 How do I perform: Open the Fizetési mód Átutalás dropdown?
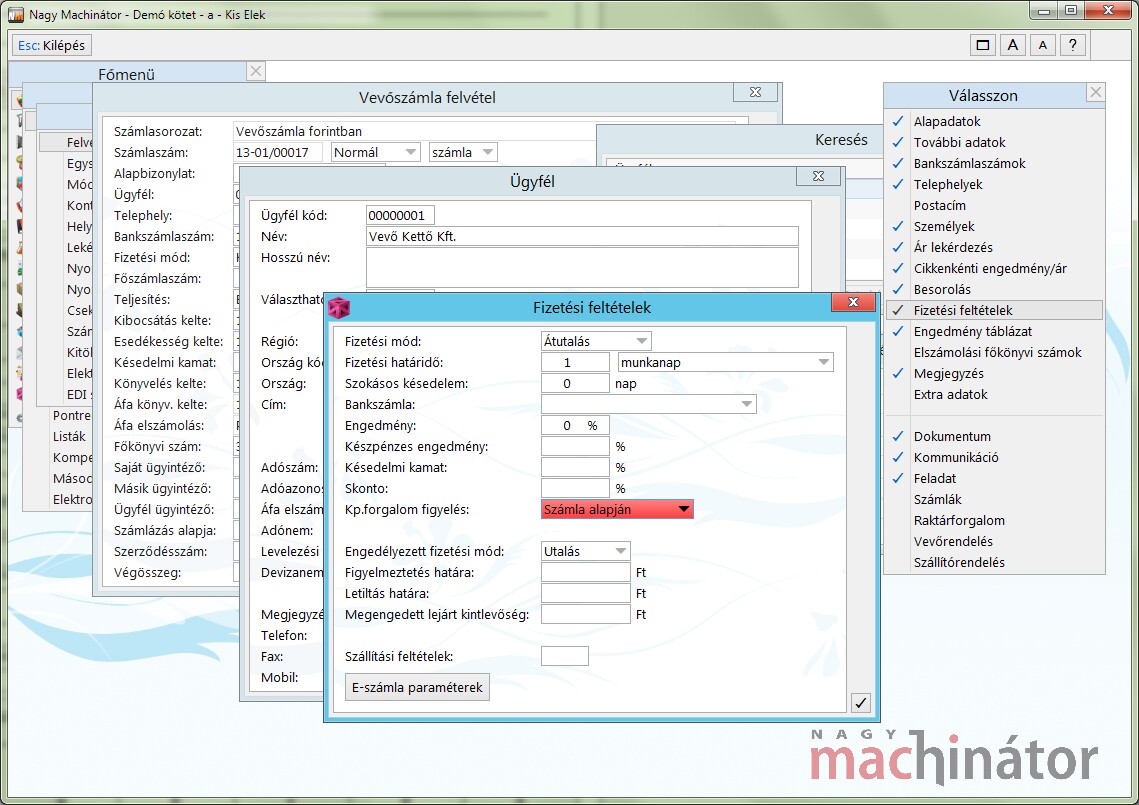(596, 341)
